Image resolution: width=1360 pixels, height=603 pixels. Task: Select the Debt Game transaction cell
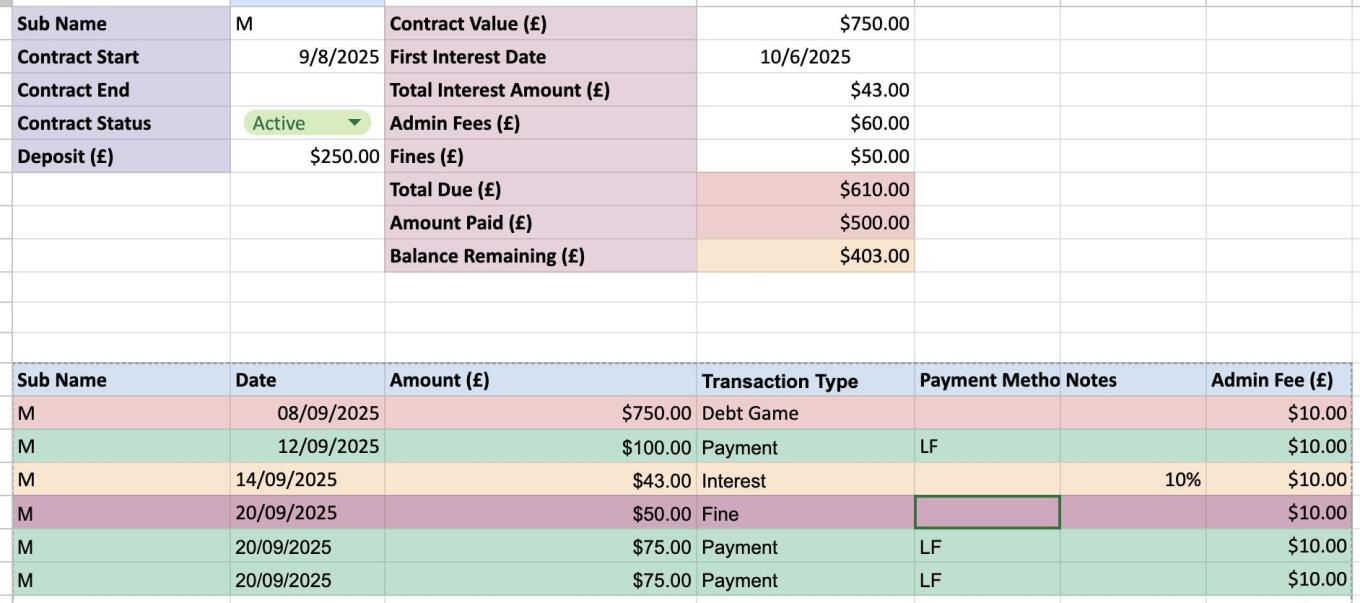pos(805,413)
